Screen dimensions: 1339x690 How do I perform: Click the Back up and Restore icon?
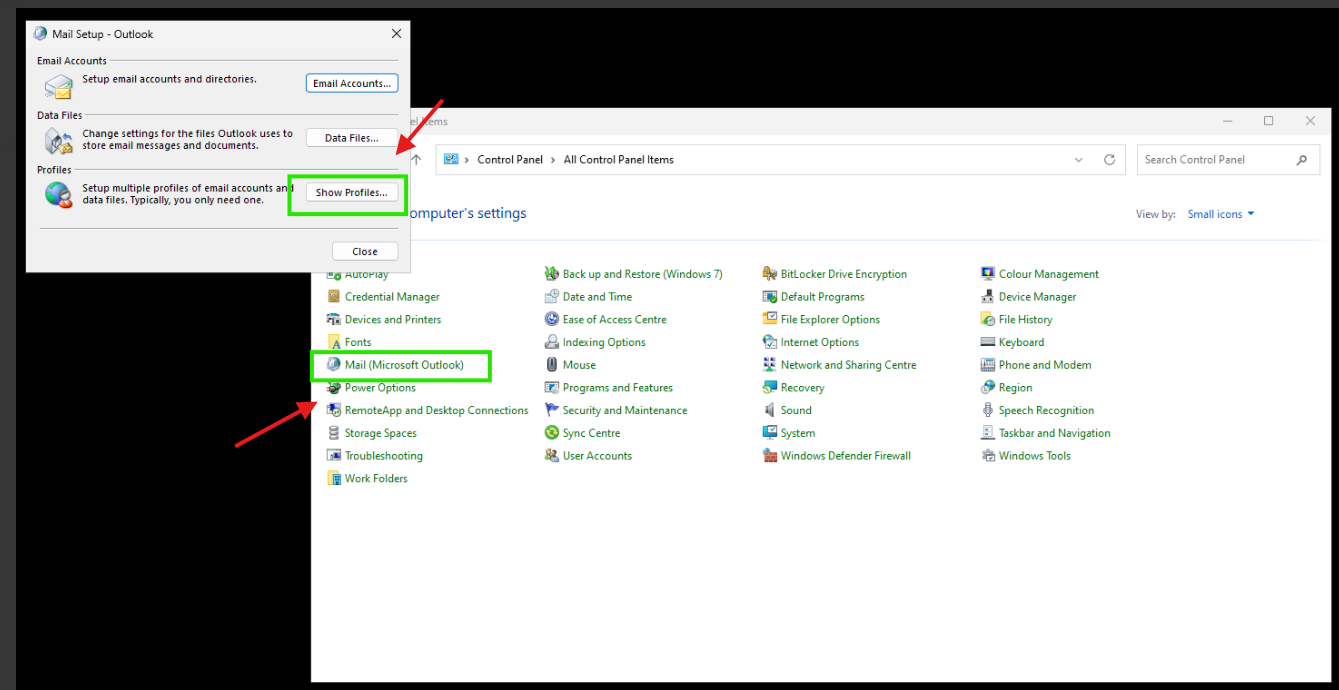(552, 274)
